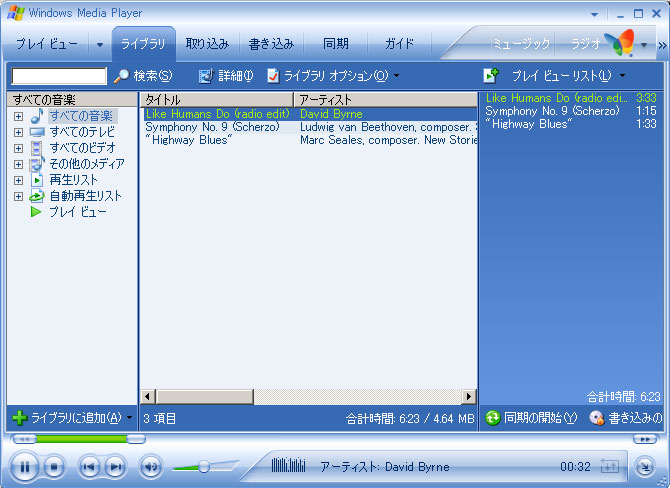This screenshot has height=488, width=670.
Task: Click the audio visualization bars icon
Action: tap(288, 465)
